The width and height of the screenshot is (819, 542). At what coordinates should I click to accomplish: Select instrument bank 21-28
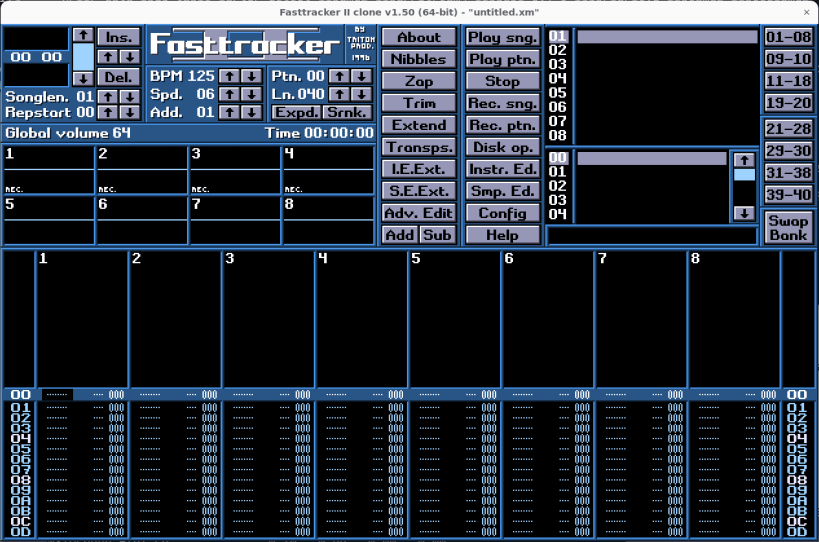point(788,128)
